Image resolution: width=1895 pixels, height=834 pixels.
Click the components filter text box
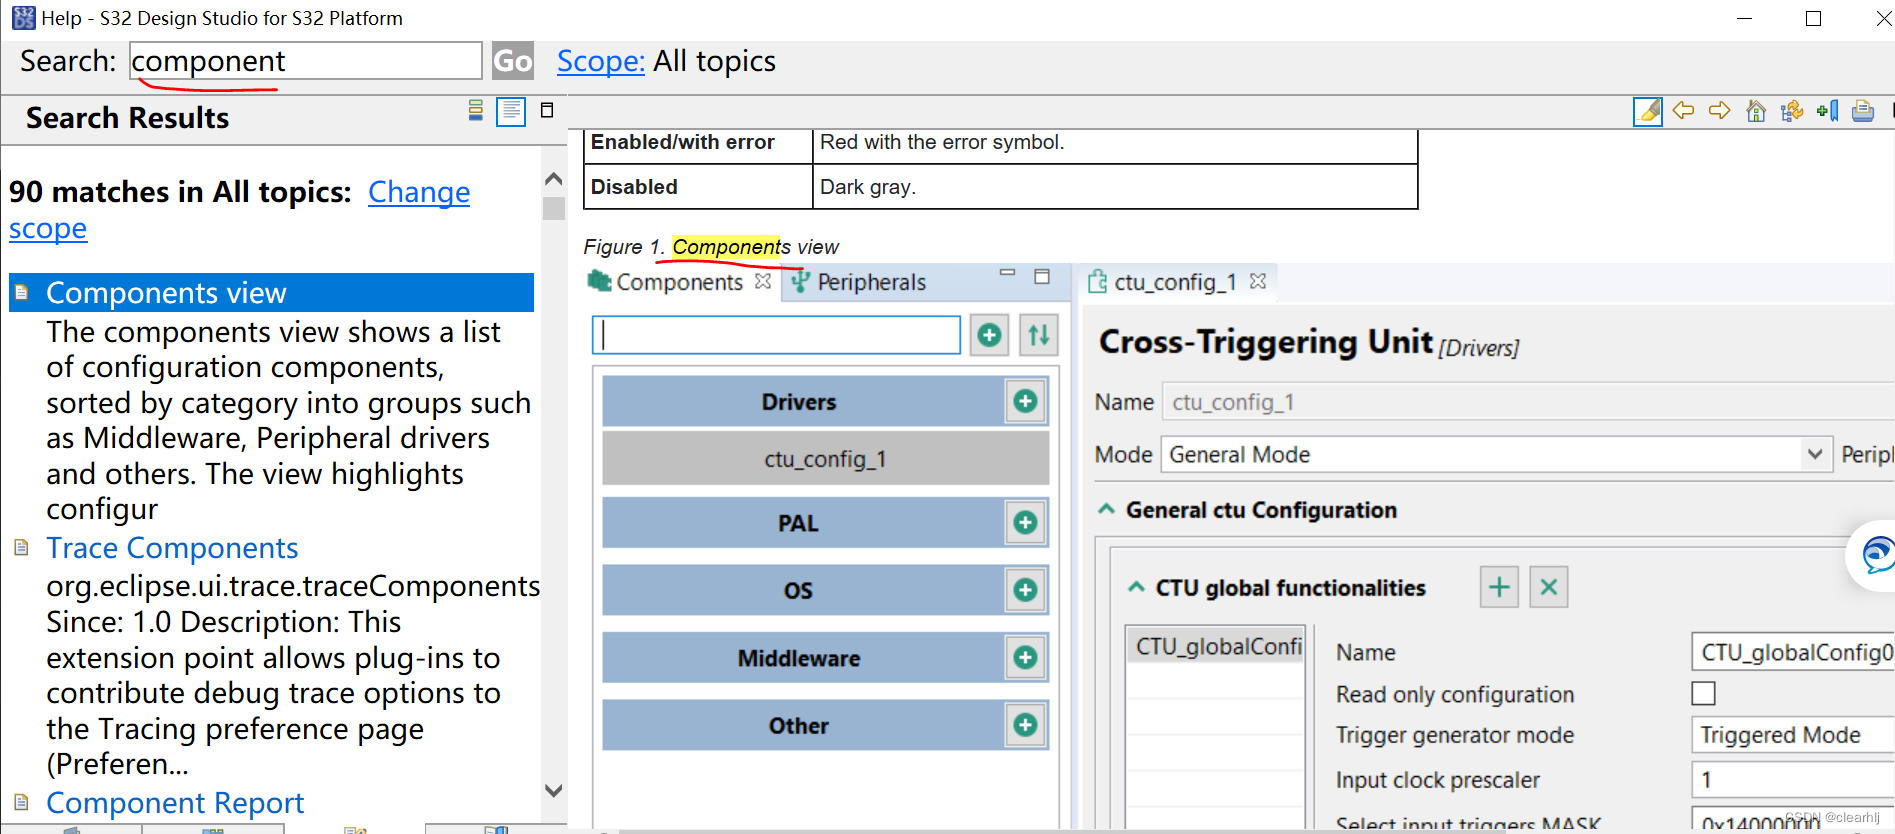coord(776,335)
